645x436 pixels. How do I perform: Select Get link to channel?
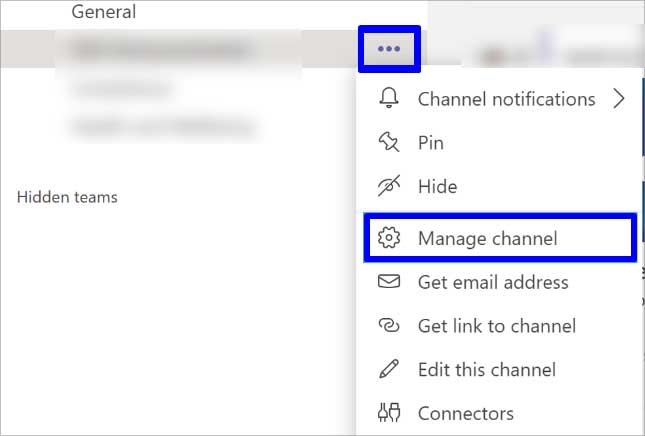(x=500, y=326)
